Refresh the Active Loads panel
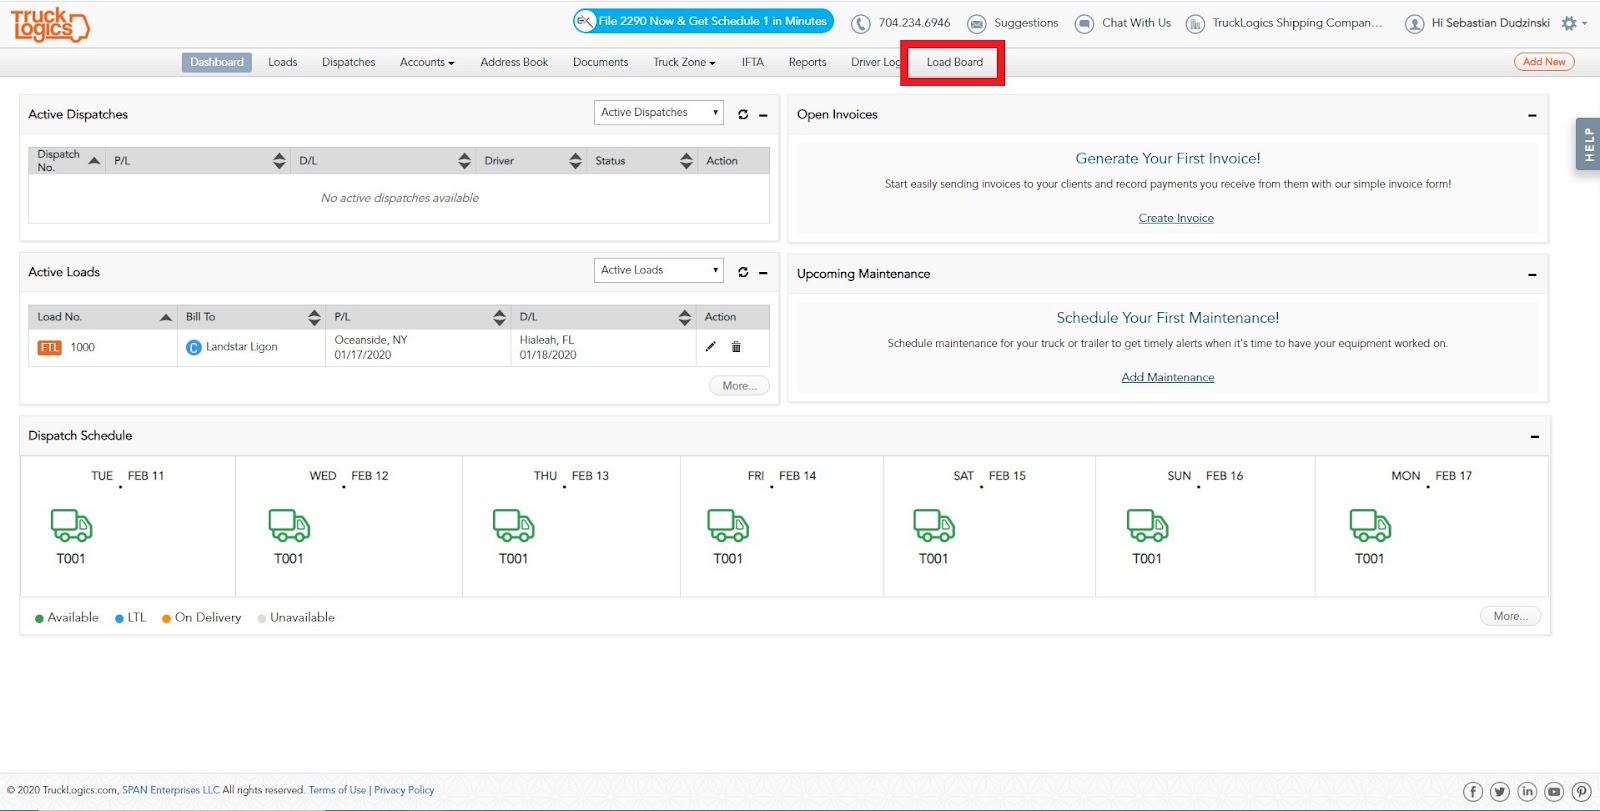Screen dimensions: 1600x811 [x=743, y=272]
